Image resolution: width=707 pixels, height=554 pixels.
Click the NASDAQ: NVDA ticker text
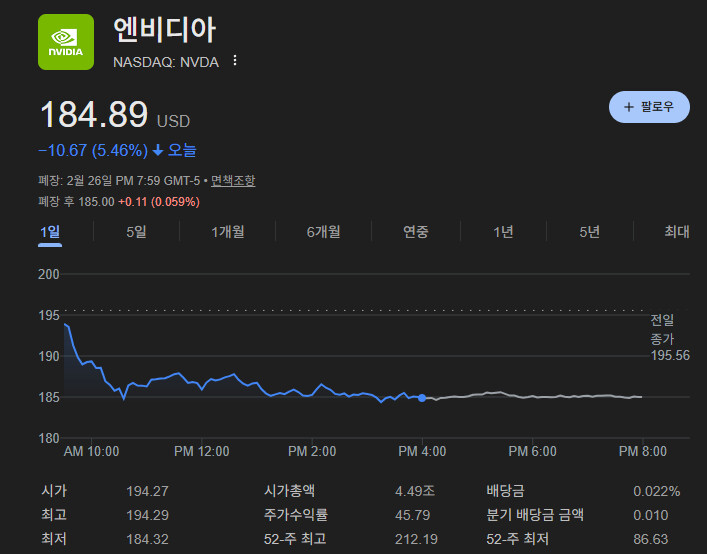point(166,62)
